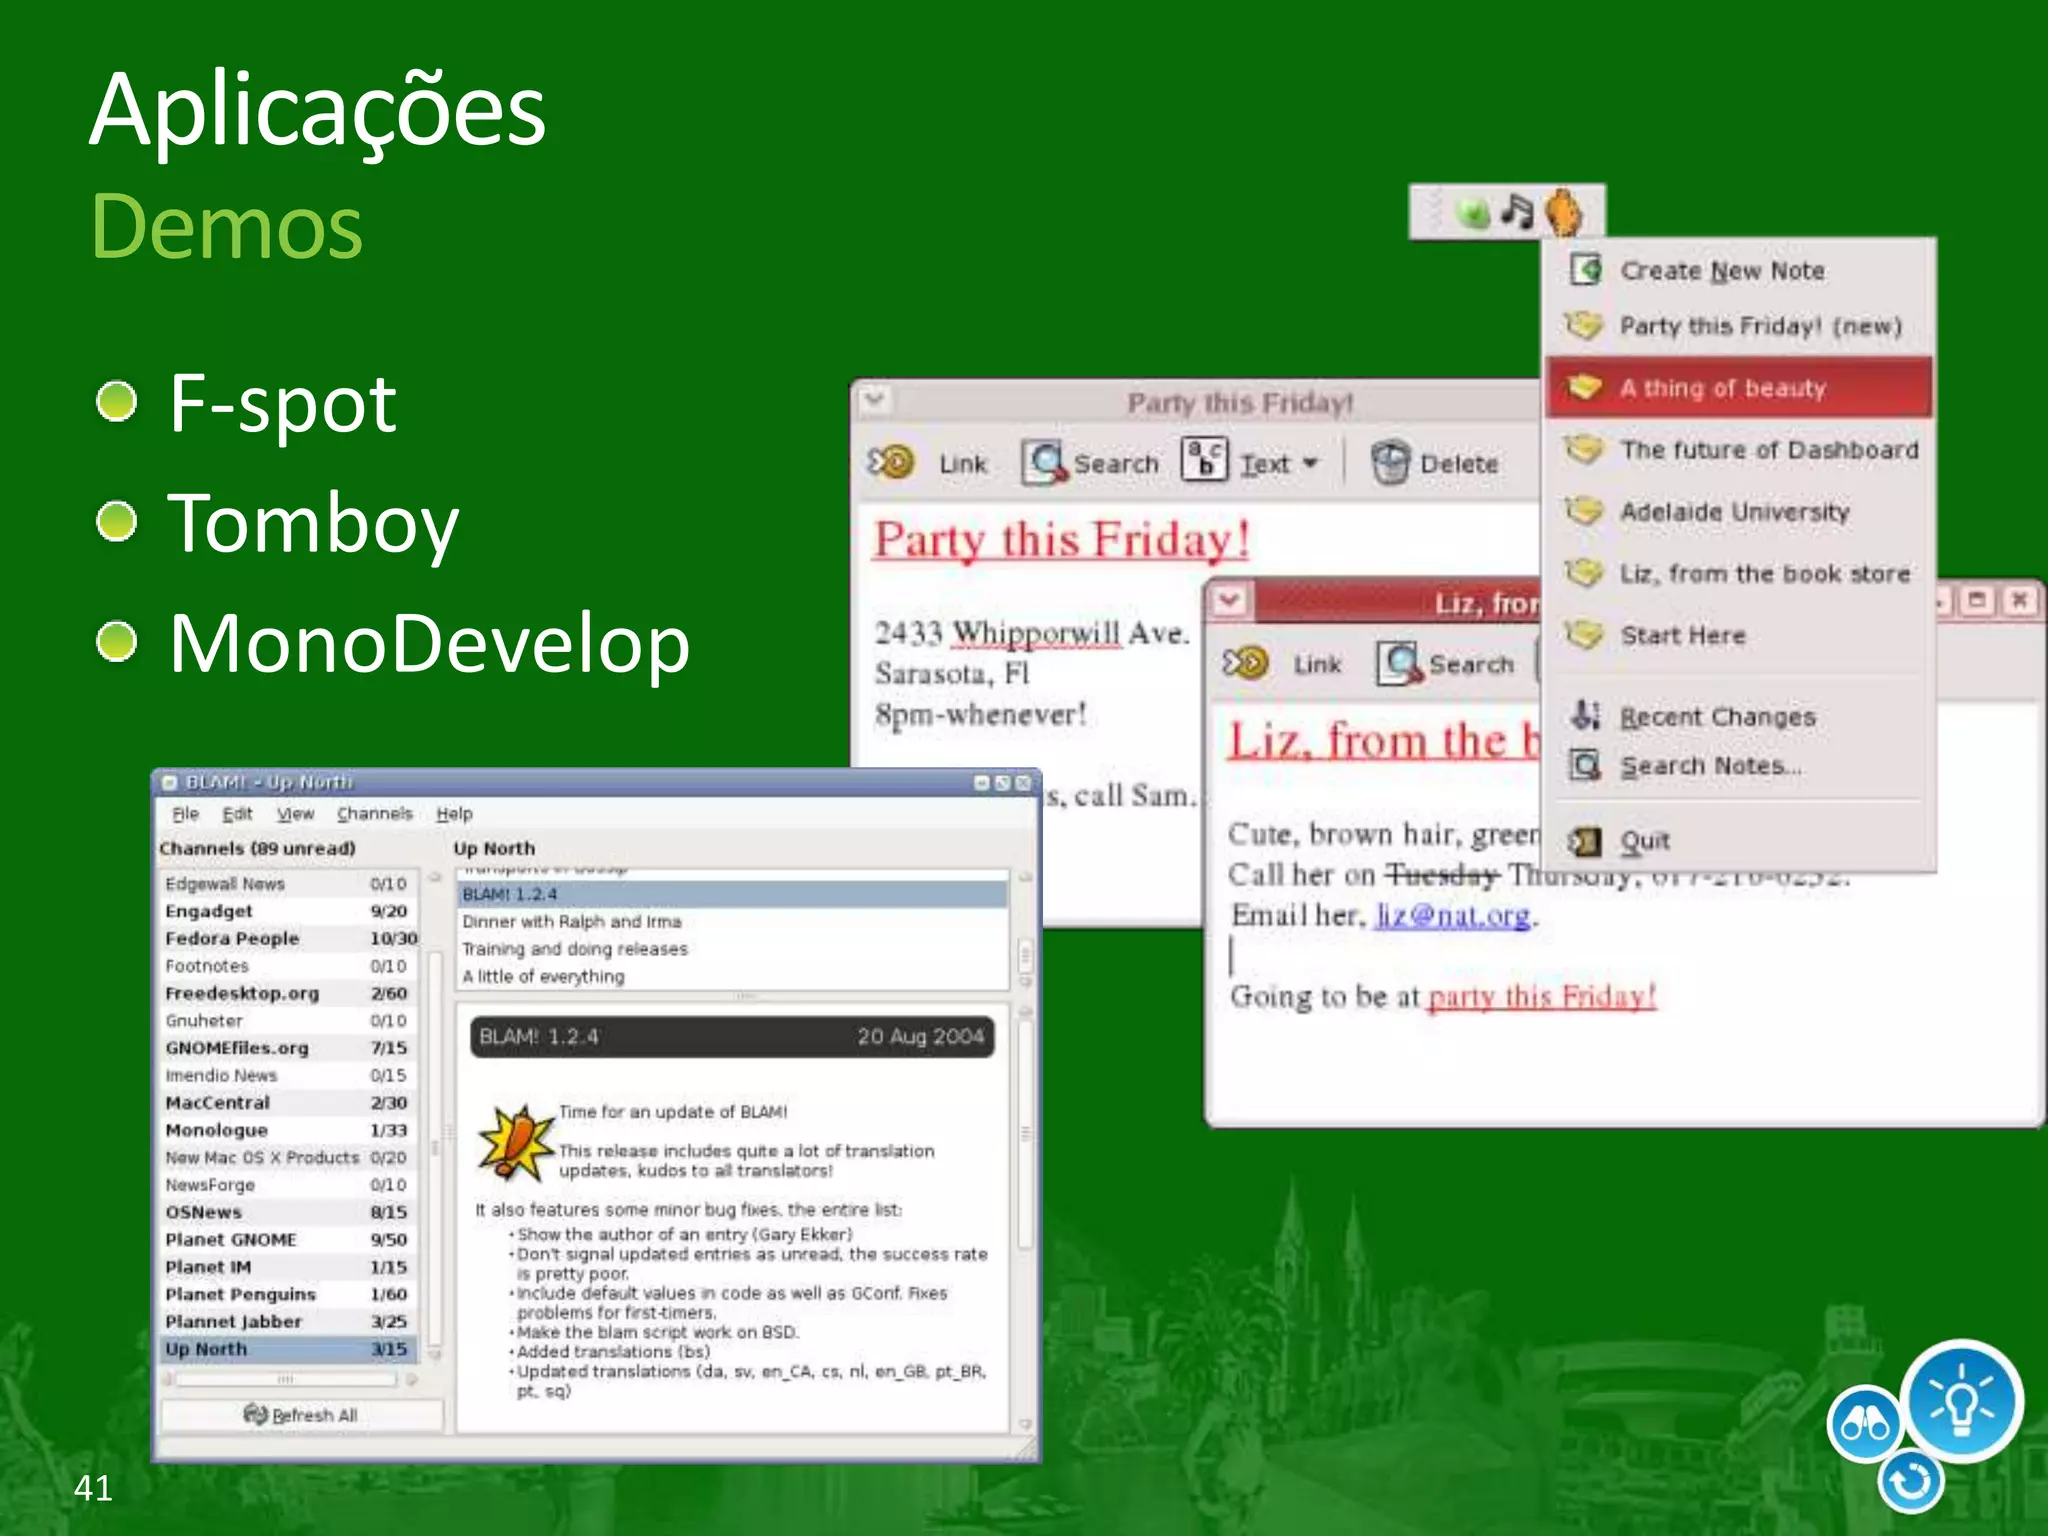Select the Up North channel row
The image size is (2048, 1536).
pos(287,1349)
